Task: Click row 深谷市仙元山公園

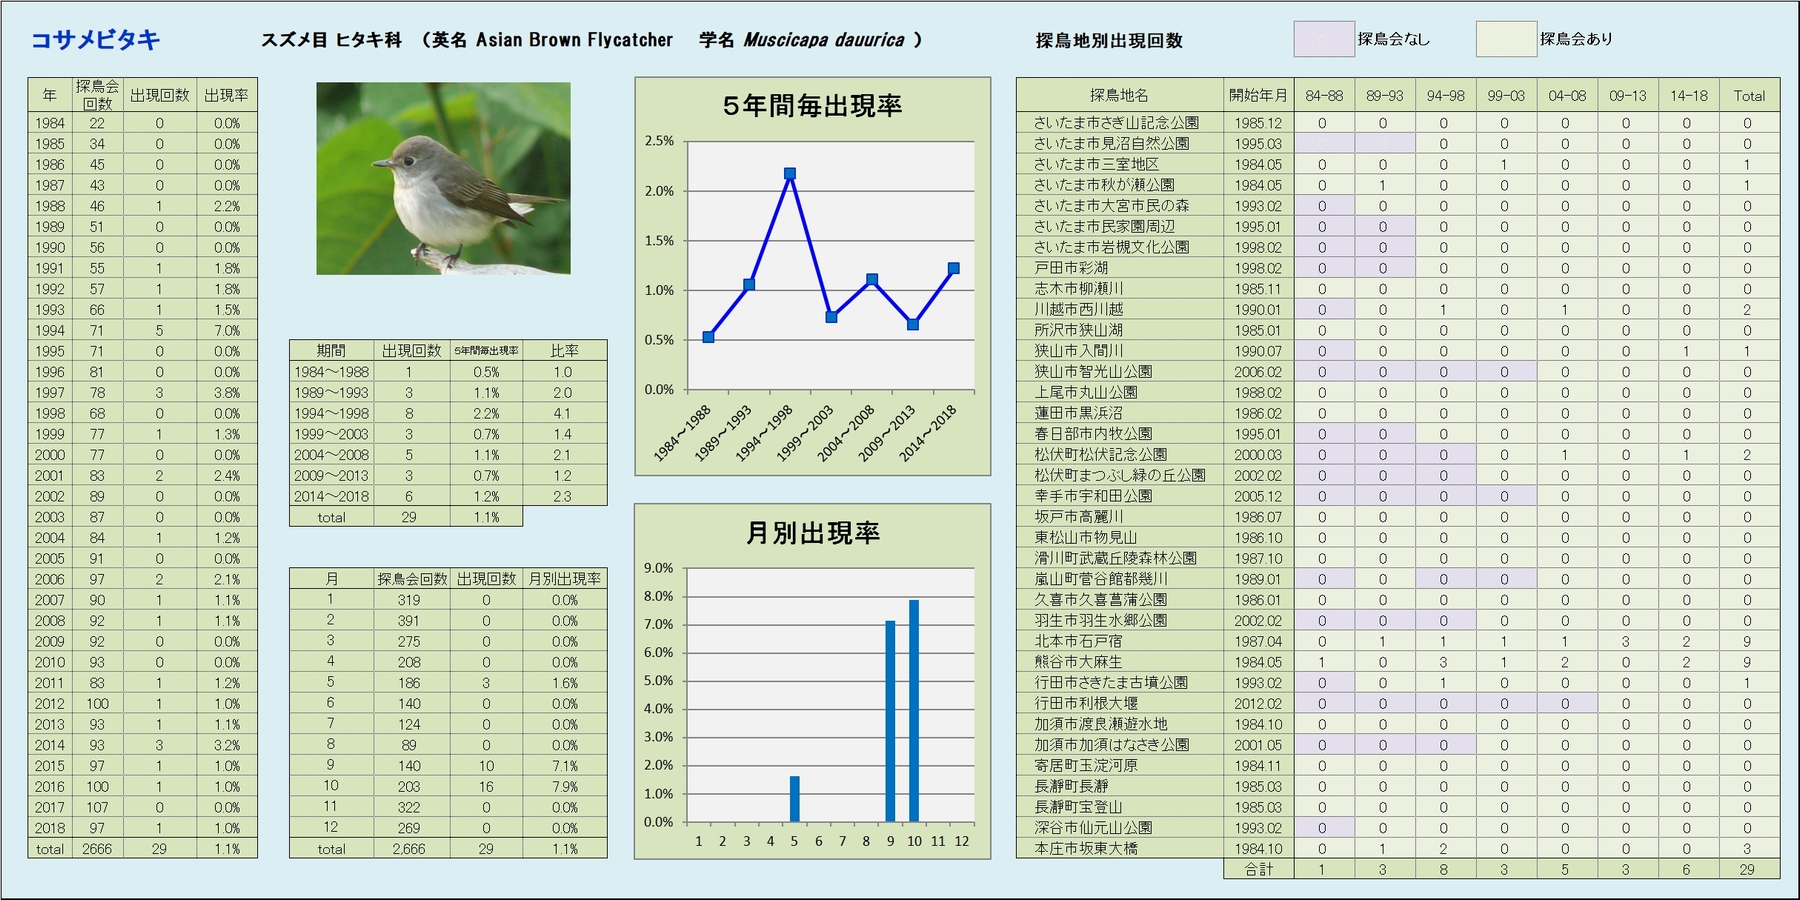Action: point(1398,828)
